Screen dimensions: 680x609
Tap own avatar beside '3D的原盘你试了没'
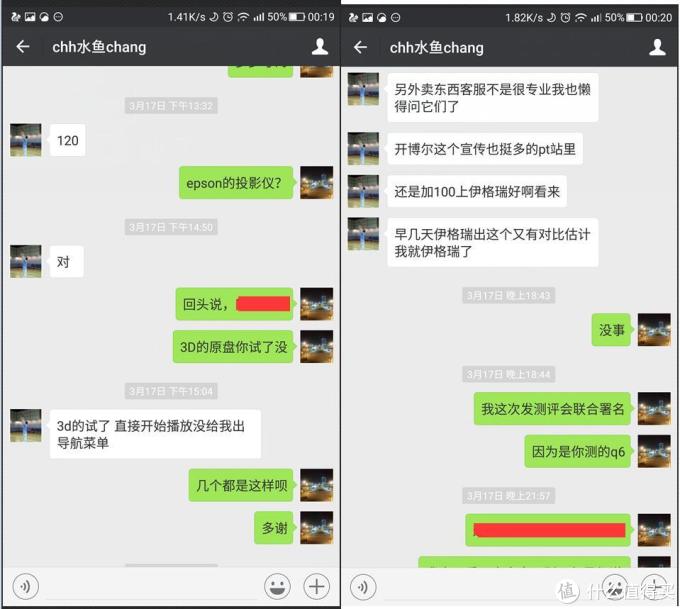(317, 347)
